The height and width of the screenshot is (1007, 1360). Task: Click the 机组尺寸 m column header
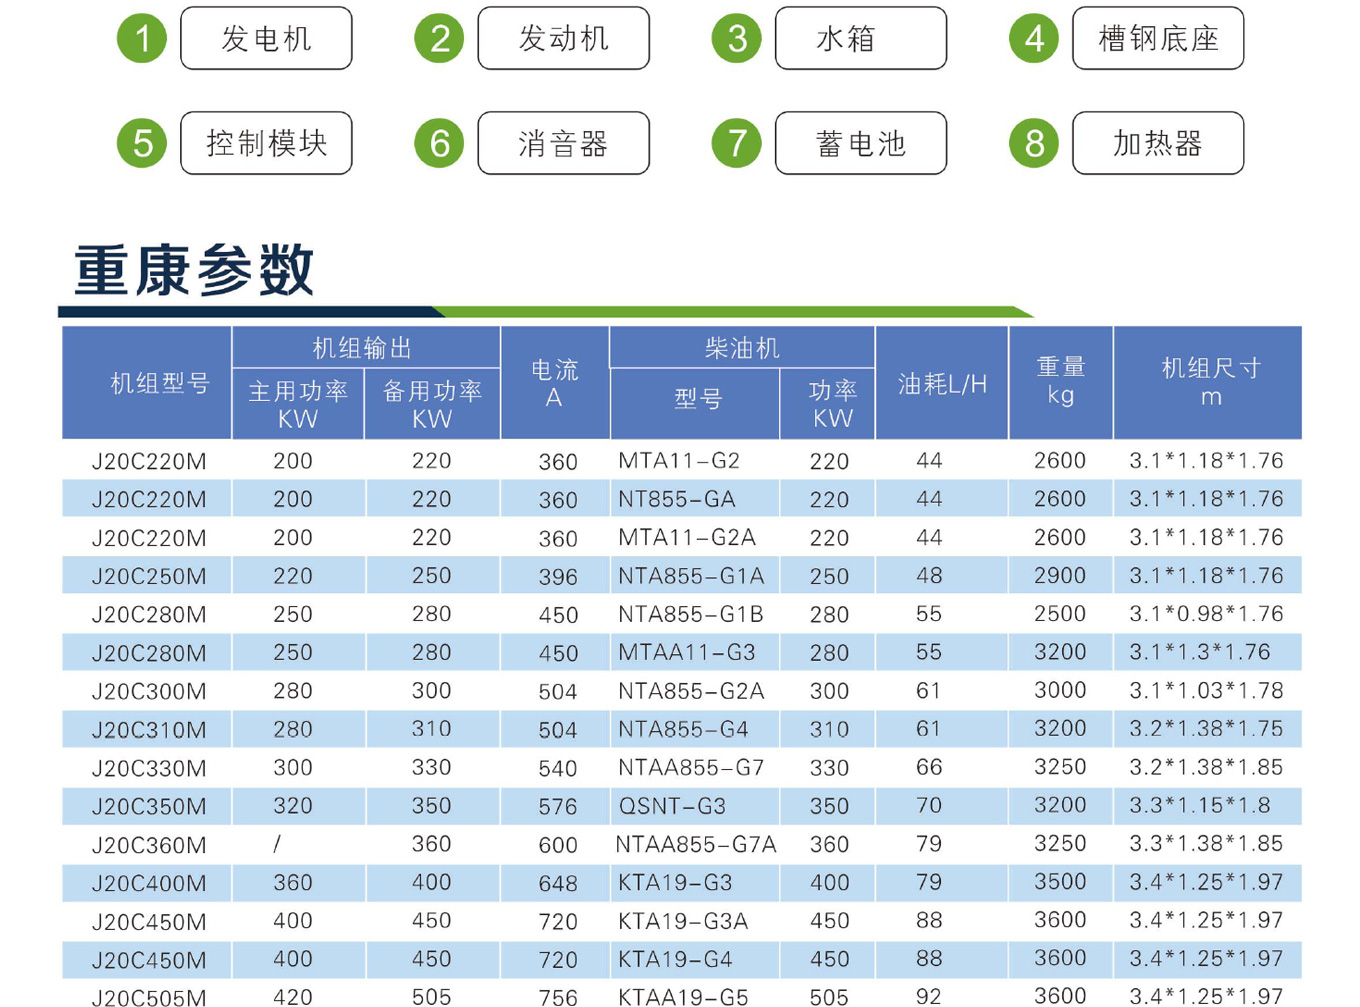1208,383
